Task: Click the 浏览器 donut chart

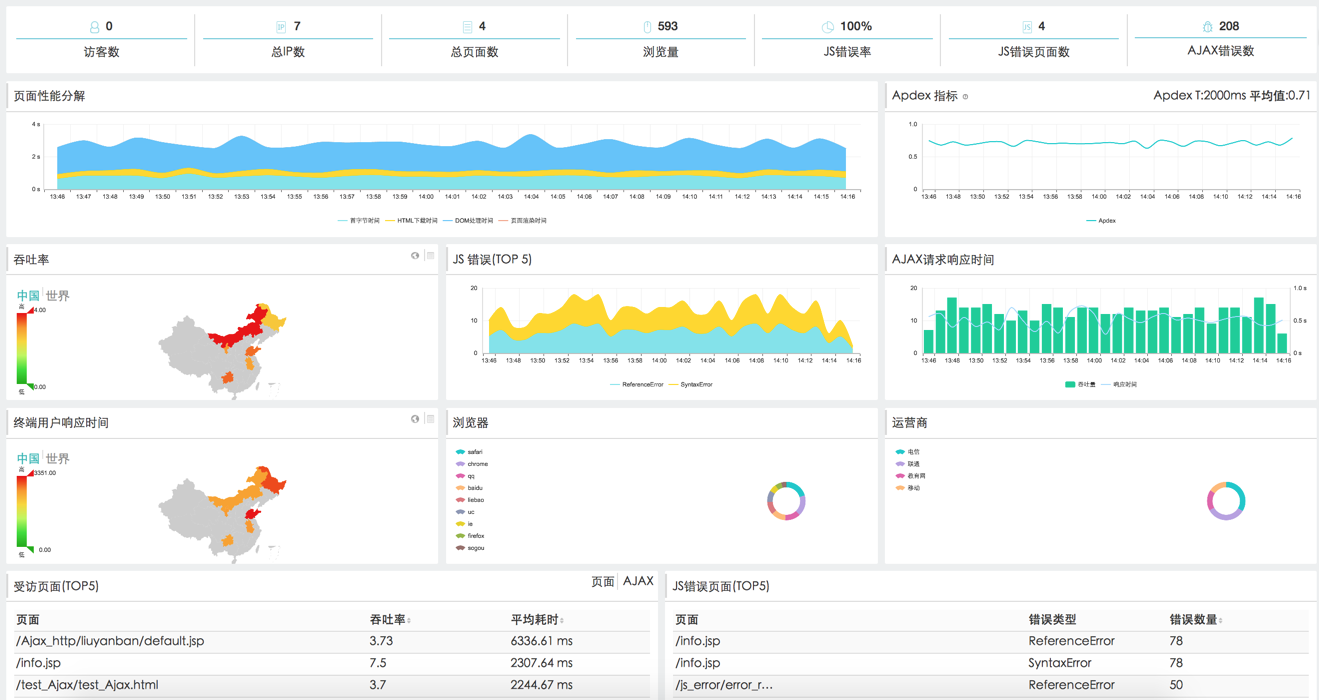Action: 786,501
